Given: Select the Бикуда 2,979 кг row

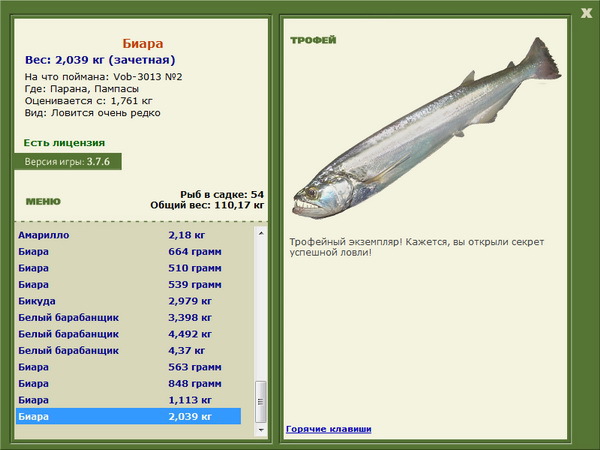Looking at the screenshot, I should [129, 301].
